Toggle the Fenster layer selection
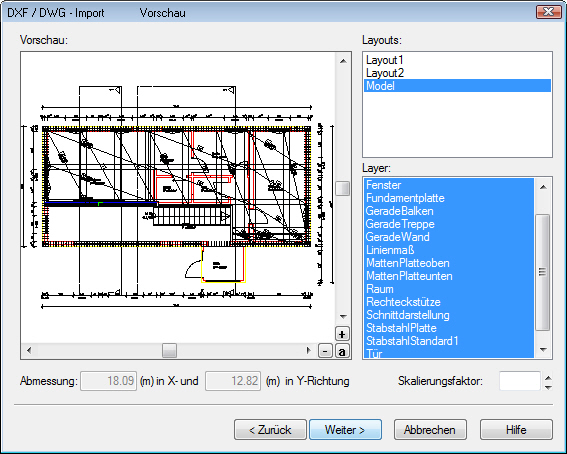567x454 pixels. (449, 185)
